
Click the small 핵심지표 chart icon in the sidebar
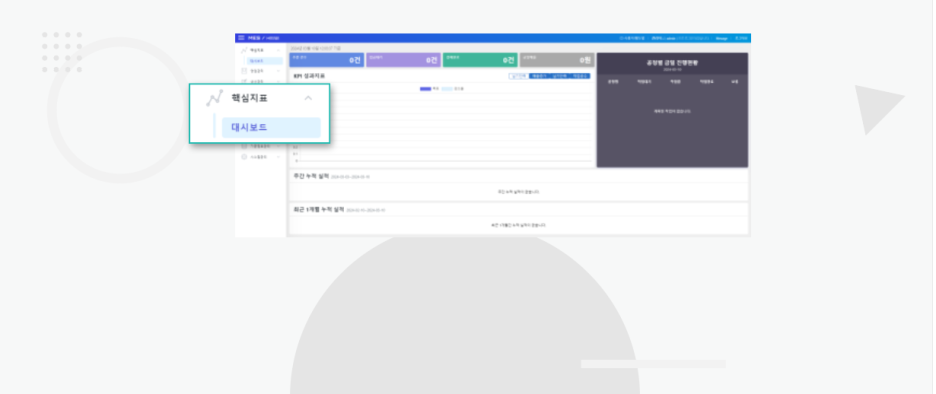[244, 51]
